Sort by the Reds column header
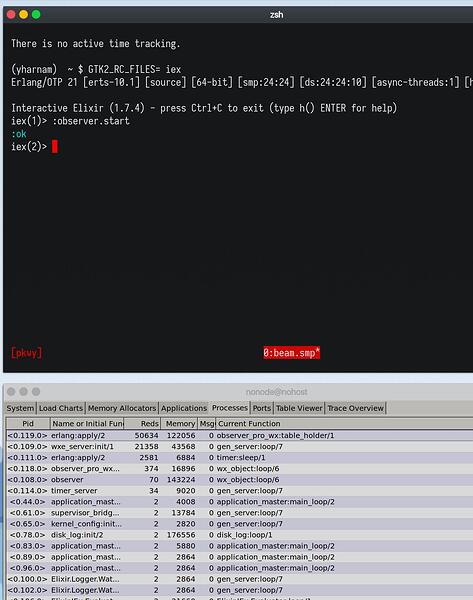The width and height of the screenshot is (473, 600). click(142, 423)
